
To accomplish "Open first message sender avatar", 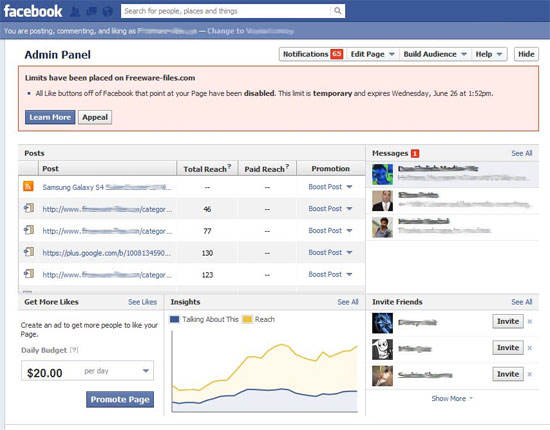I will click(x=382, y=174).
